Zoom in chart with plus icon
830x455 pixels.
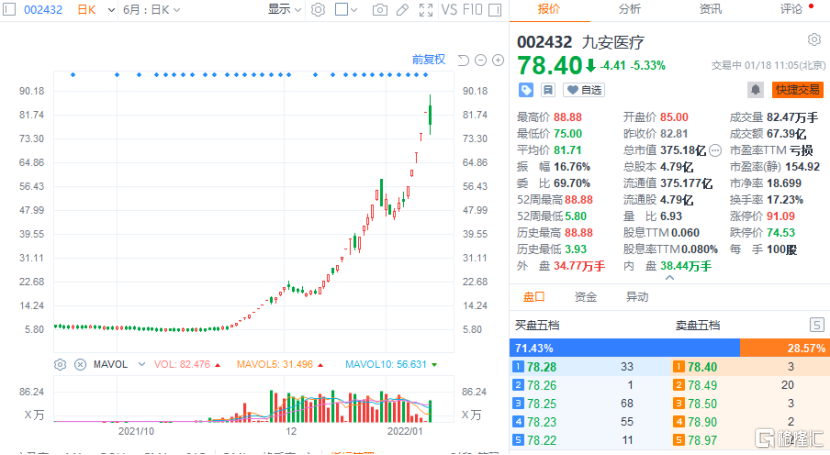[498, 60]
